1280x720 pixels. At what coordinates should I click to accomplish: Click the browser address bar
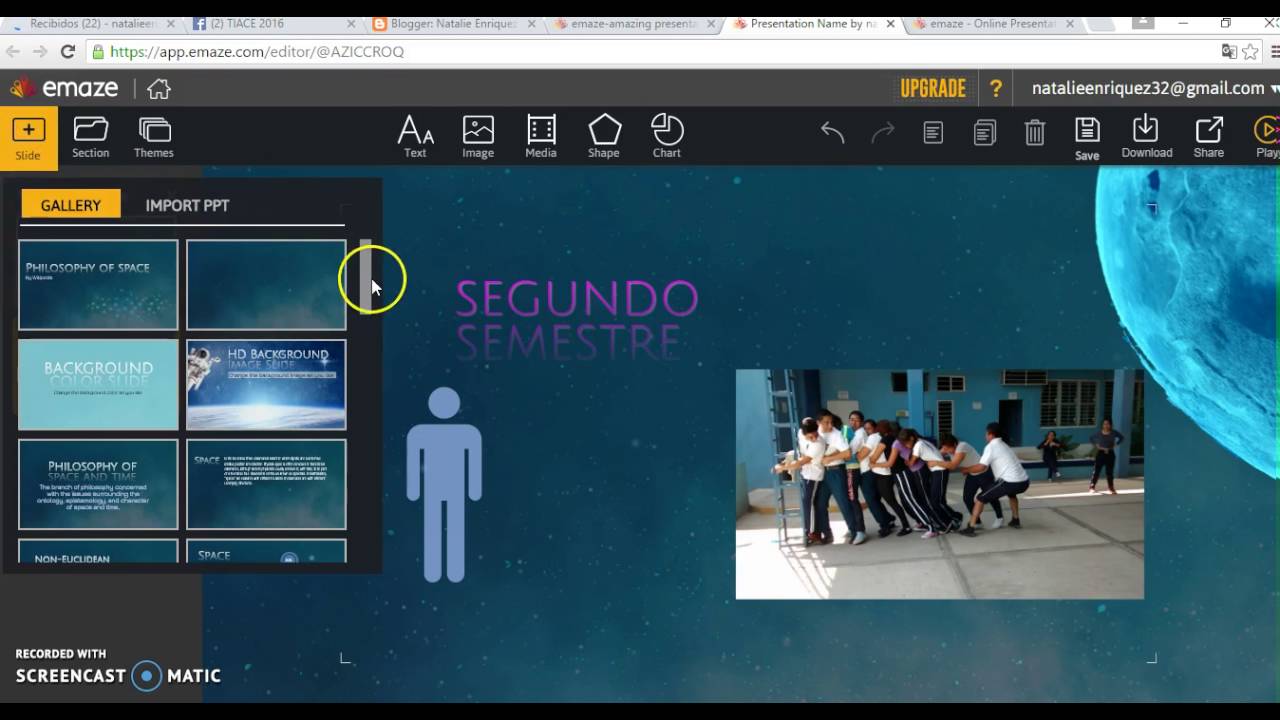point(650,52)
